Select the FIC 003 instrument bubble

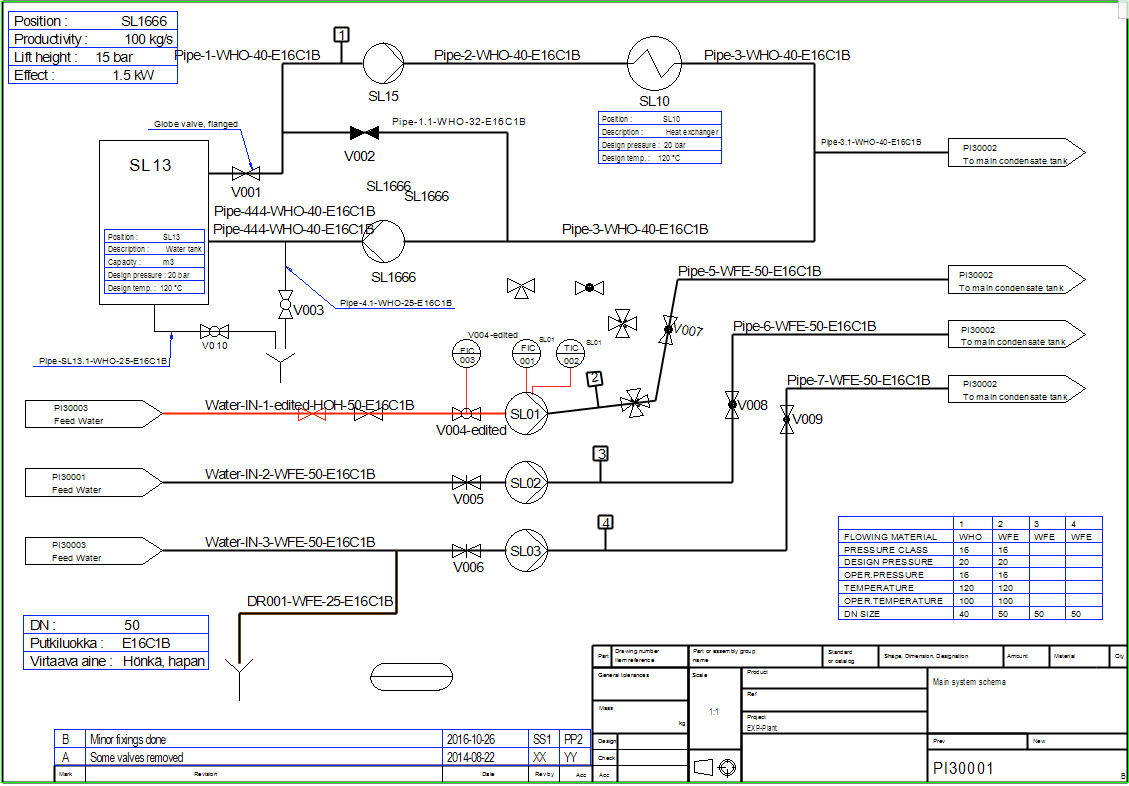click(x=467, y=354)
